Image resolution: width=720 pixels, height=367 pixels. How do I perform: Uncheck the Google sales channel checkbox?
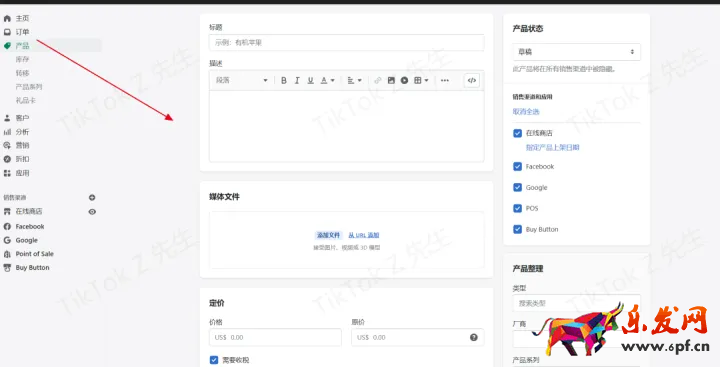(x=518, y=187)
